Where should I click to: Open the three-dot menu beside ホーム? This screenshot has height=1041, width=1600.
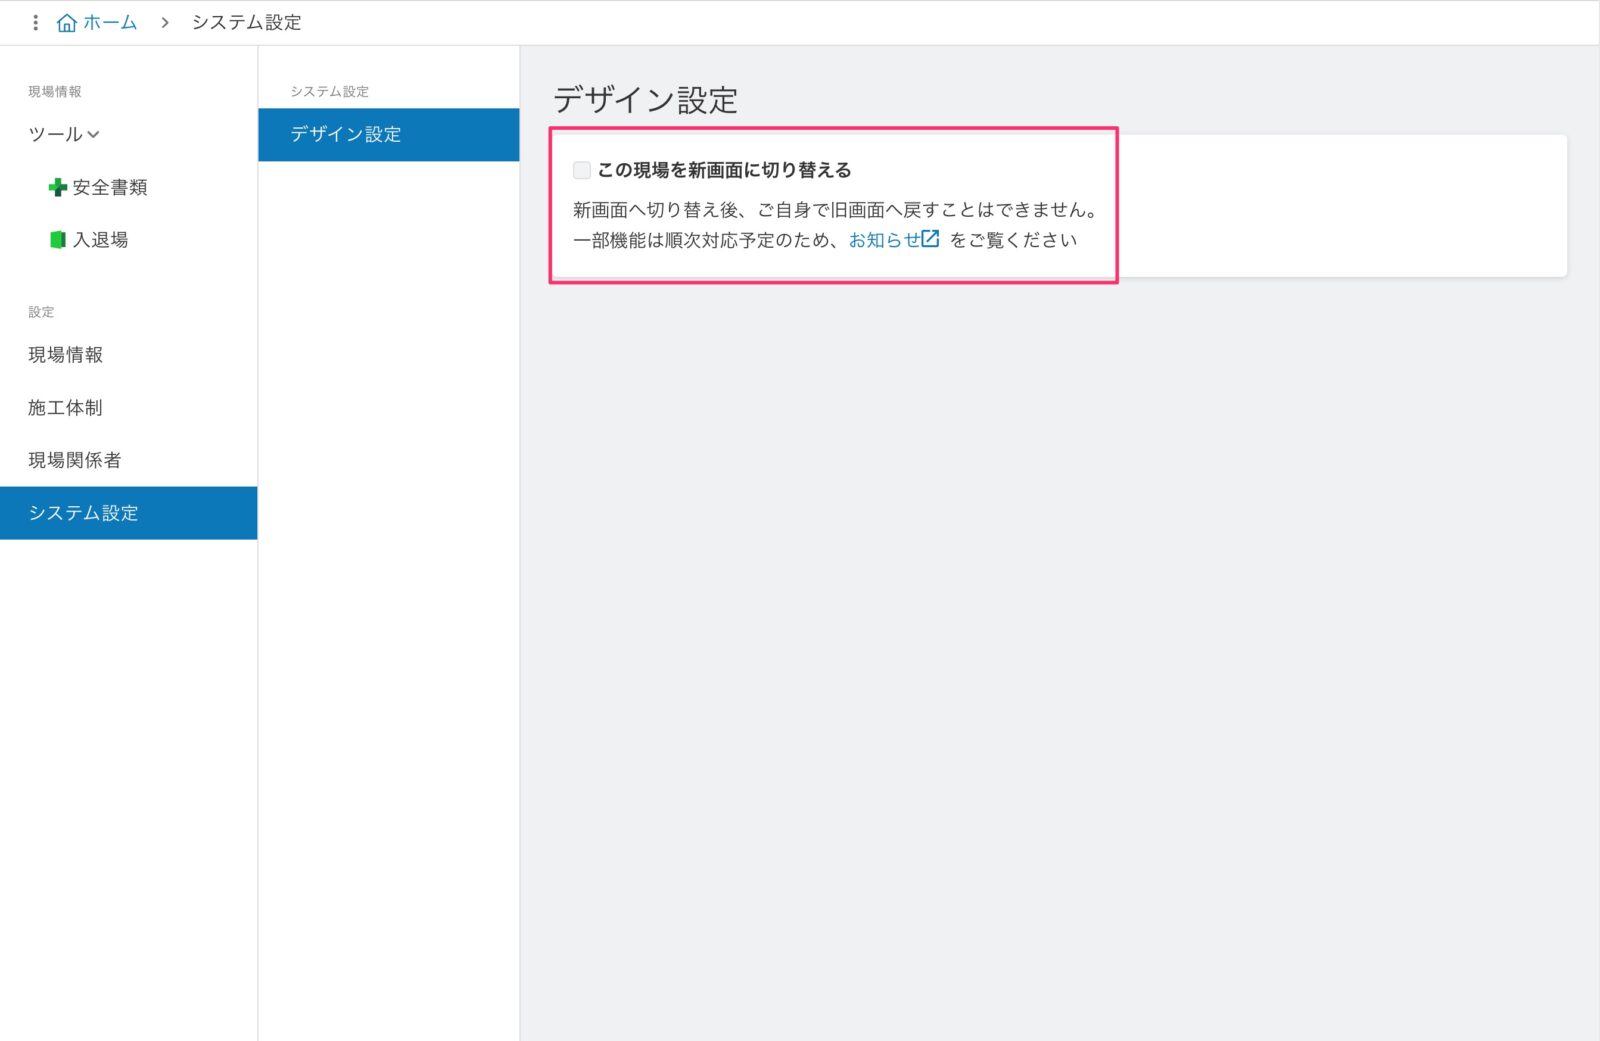pos(36,22)
